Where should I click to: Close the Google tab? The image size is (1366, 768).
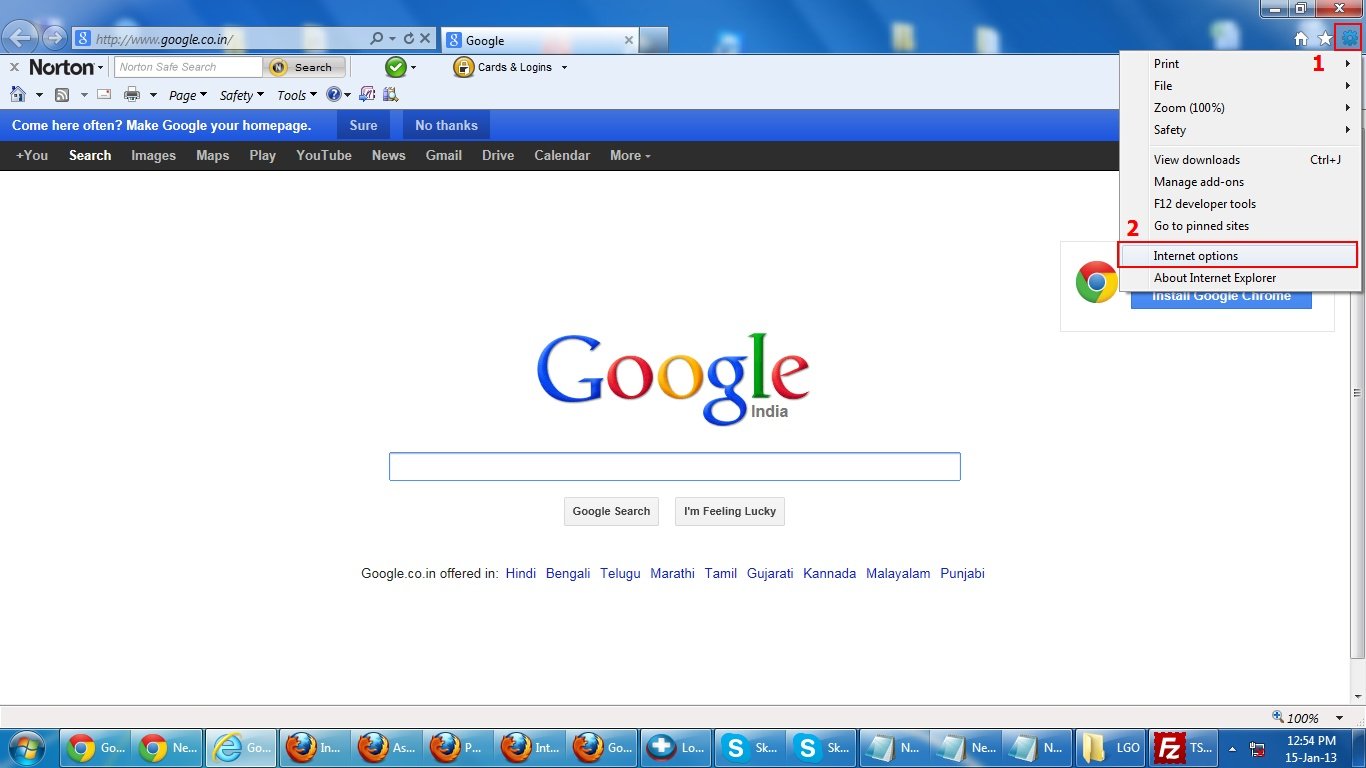pyautogui.click(x=629, y=40)
